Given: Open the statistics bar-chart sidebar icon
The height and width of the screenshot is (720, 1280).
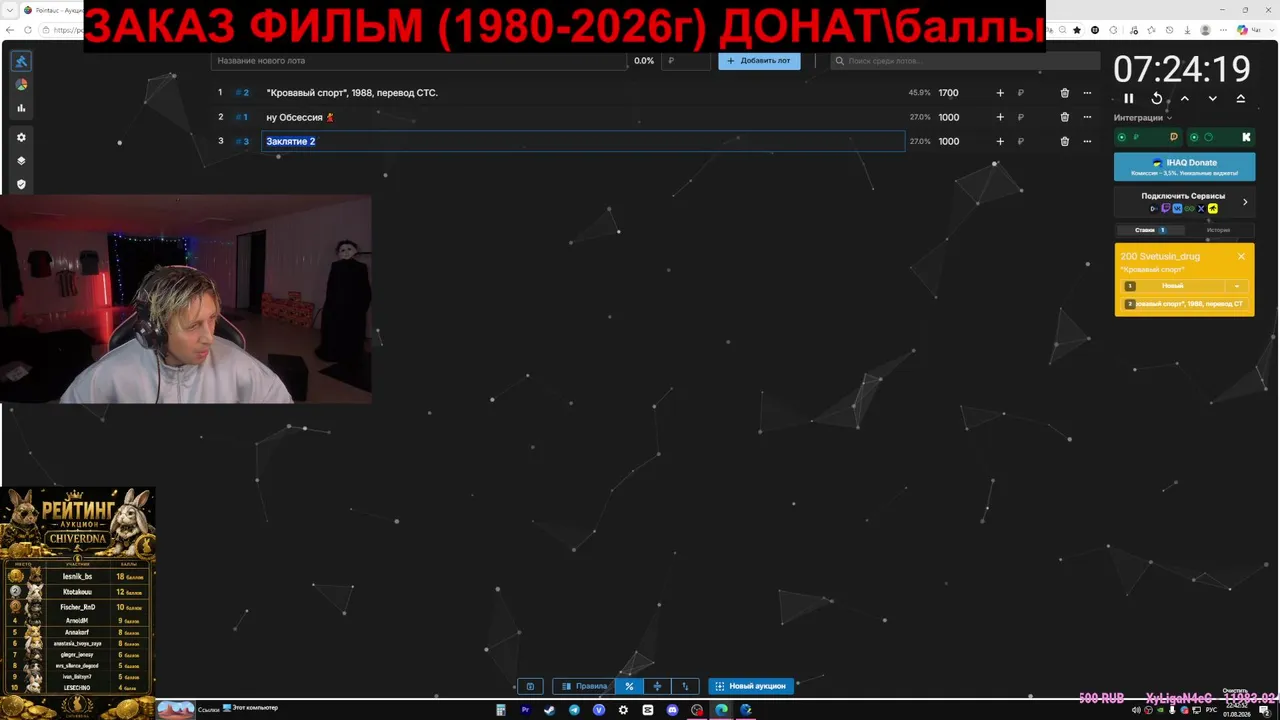Looking at the screenshot, I should (x=20, y=108).
